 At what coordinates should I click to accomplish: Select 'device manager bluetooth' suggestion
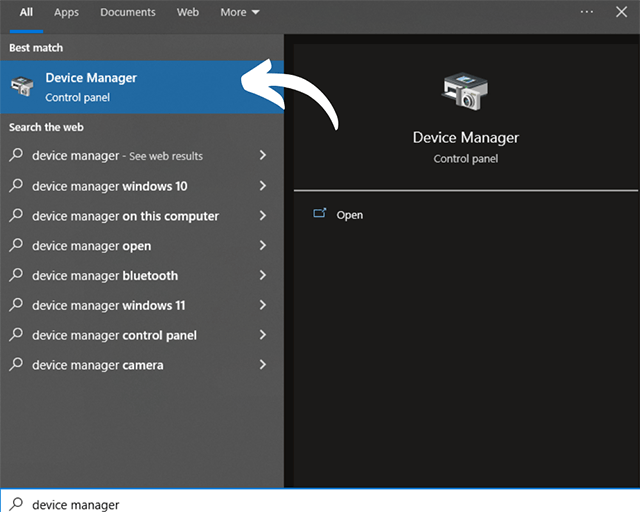point(142,276)
